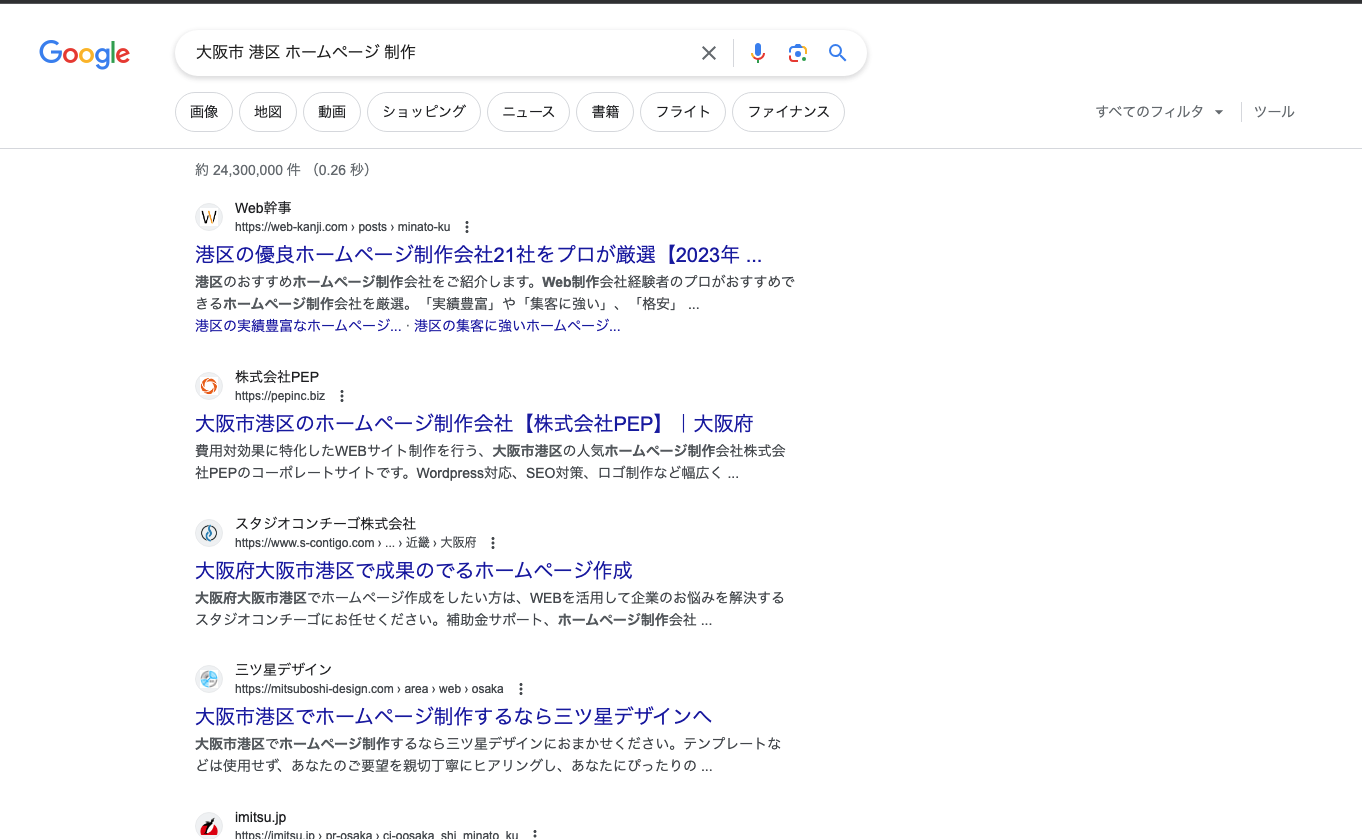Open the three-dot menu for Web幹事 result
Viewport: 1362px width, 839px height.
467,227
